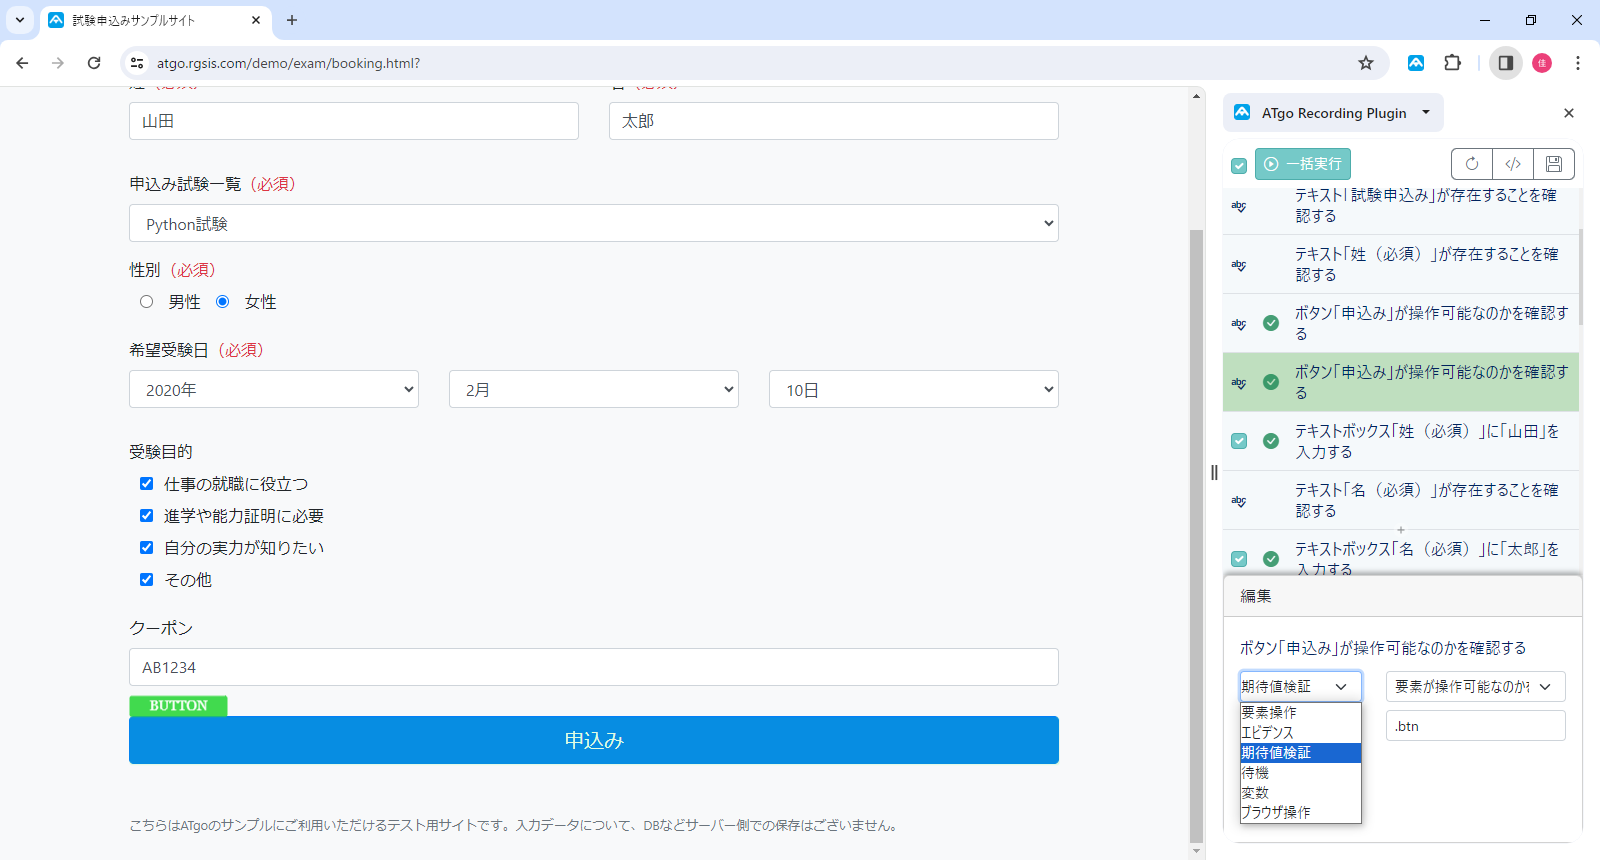Image resolution: width=1600 pixels, height=860 pixels.
Task: Go back to the previous page
Action: (22, 63)
